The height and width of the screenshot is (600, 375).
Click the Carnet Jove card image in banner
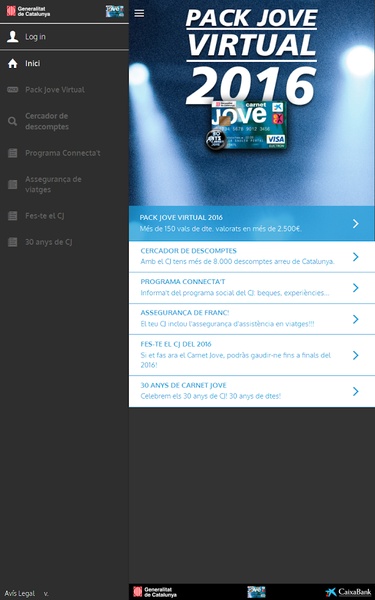click(246, 126)
